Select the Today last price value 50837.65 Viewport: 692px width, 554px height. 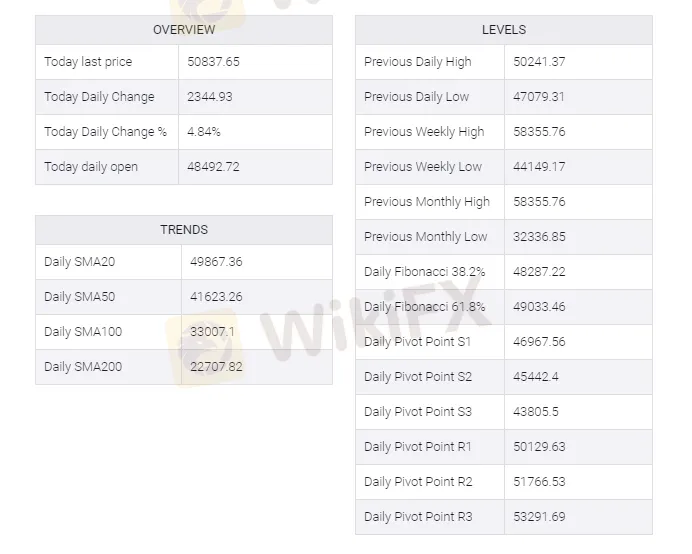click(x=213, y=62)
